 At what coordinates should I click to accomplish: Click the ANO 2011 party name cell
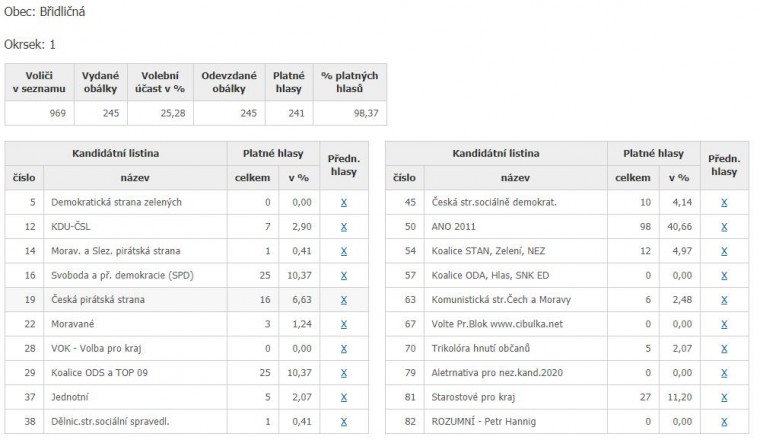tap(516, 227)
